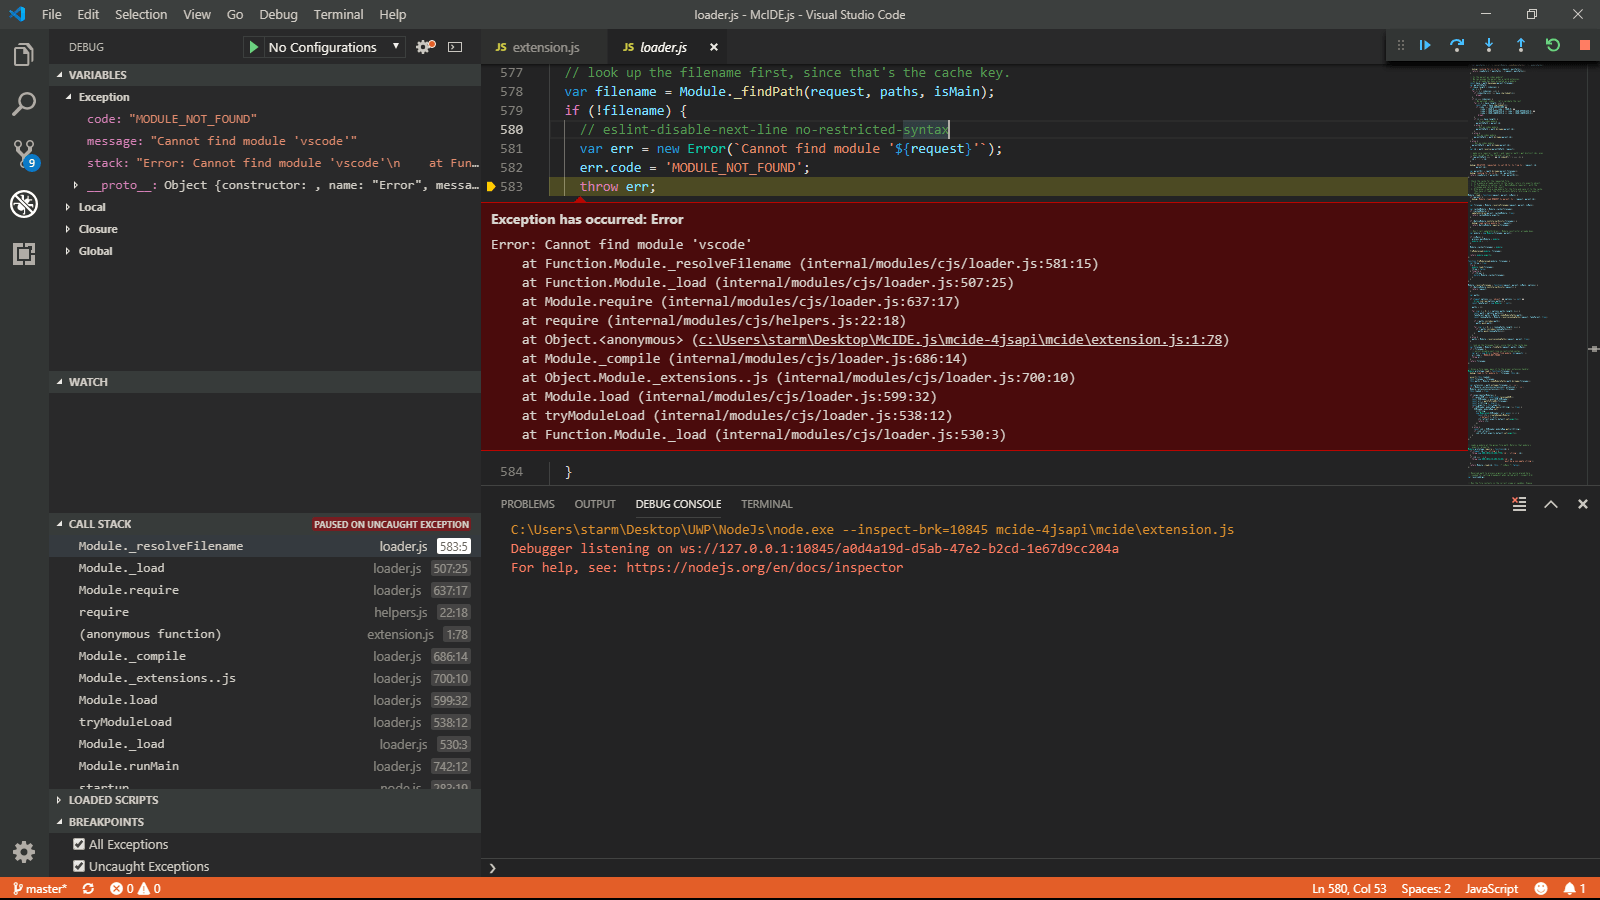The image size is (1600, 900).
Task: Open the Search view in activity bar
Action: [24, 104]
